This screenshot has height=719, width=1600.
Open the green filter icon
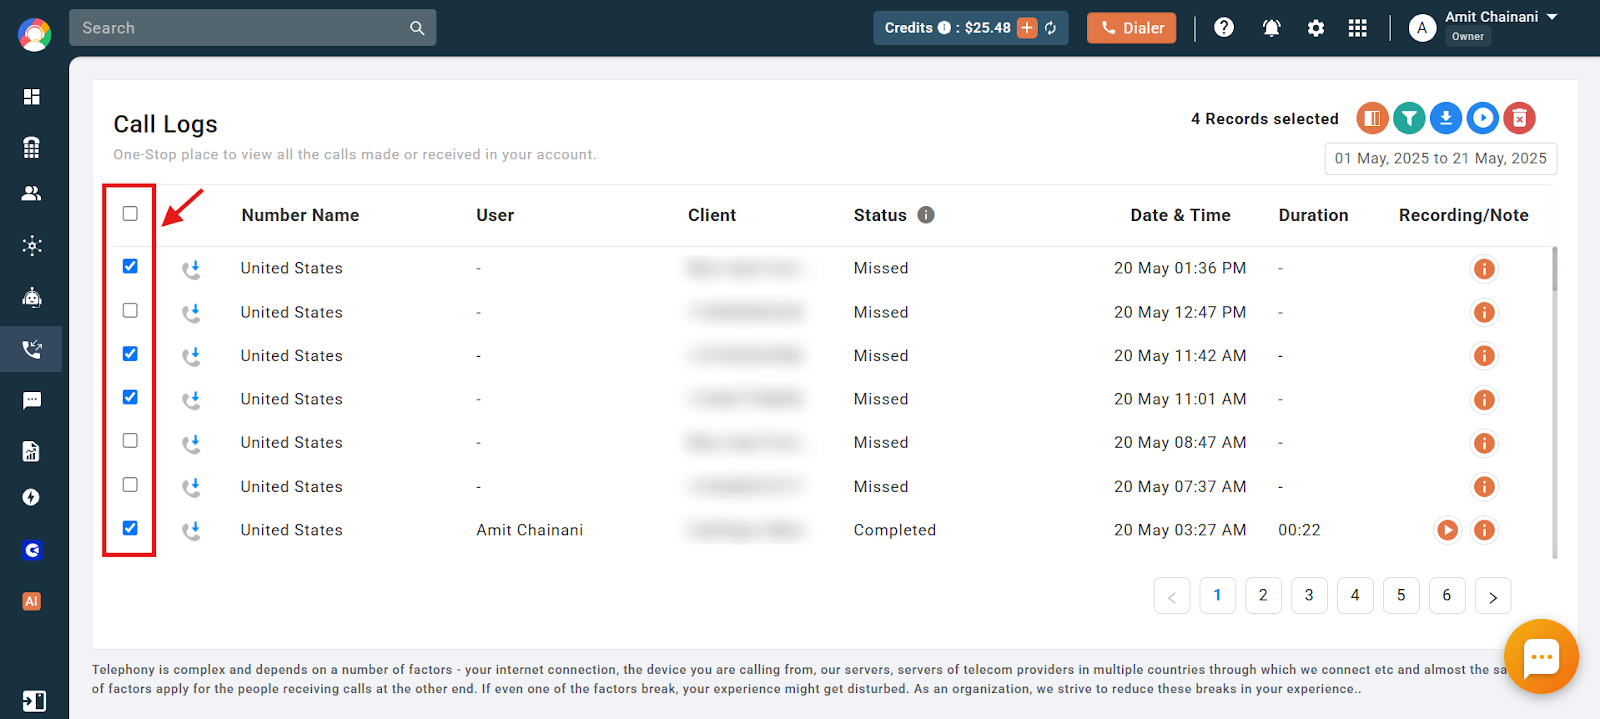pos(1409,118)
